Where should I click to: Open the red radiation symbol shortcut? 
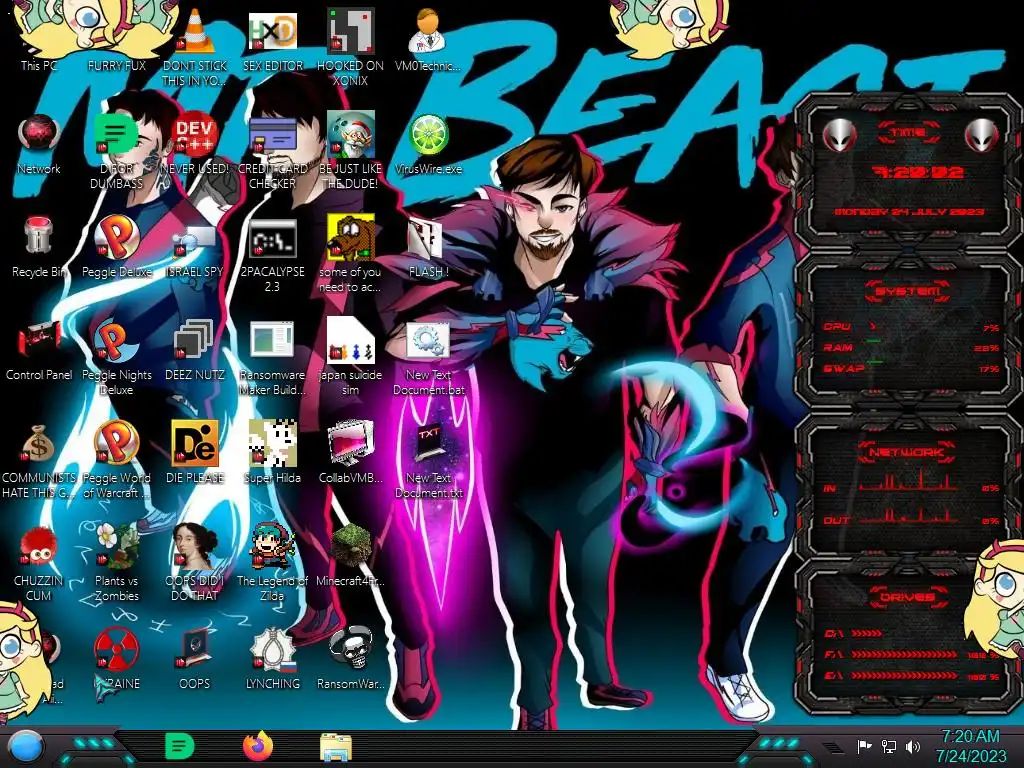[116, 649]
